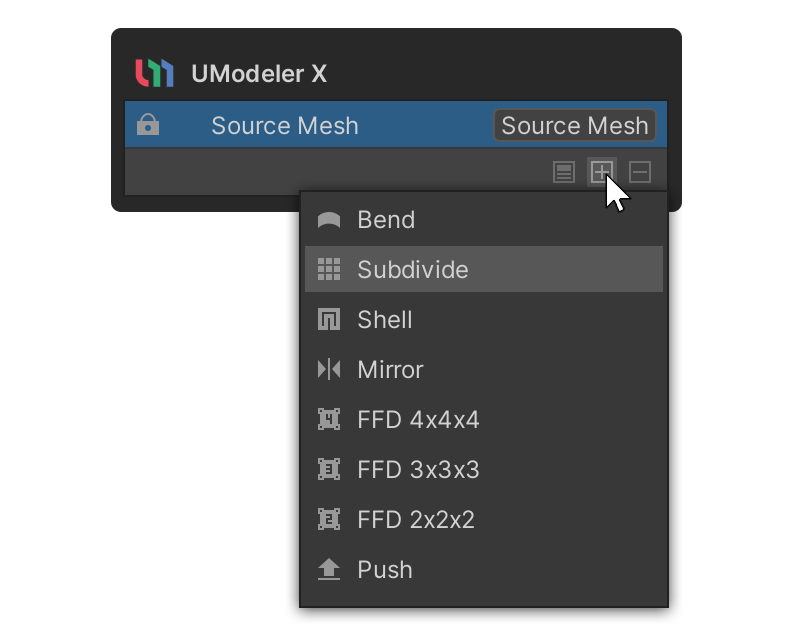
Task: Click the UModeler X panel title
Action: click(259, 74)
